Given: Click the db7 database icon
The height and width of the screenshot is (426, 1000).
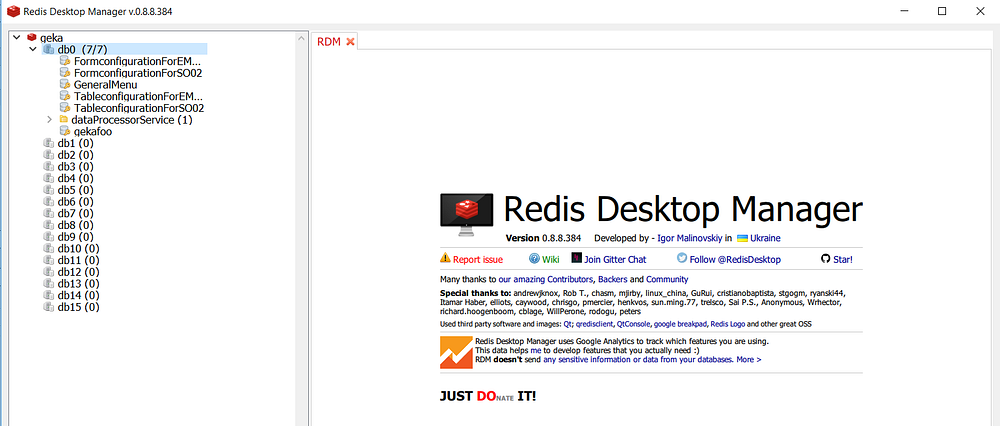Looking at the screenshot, I should tap(49, 213).
